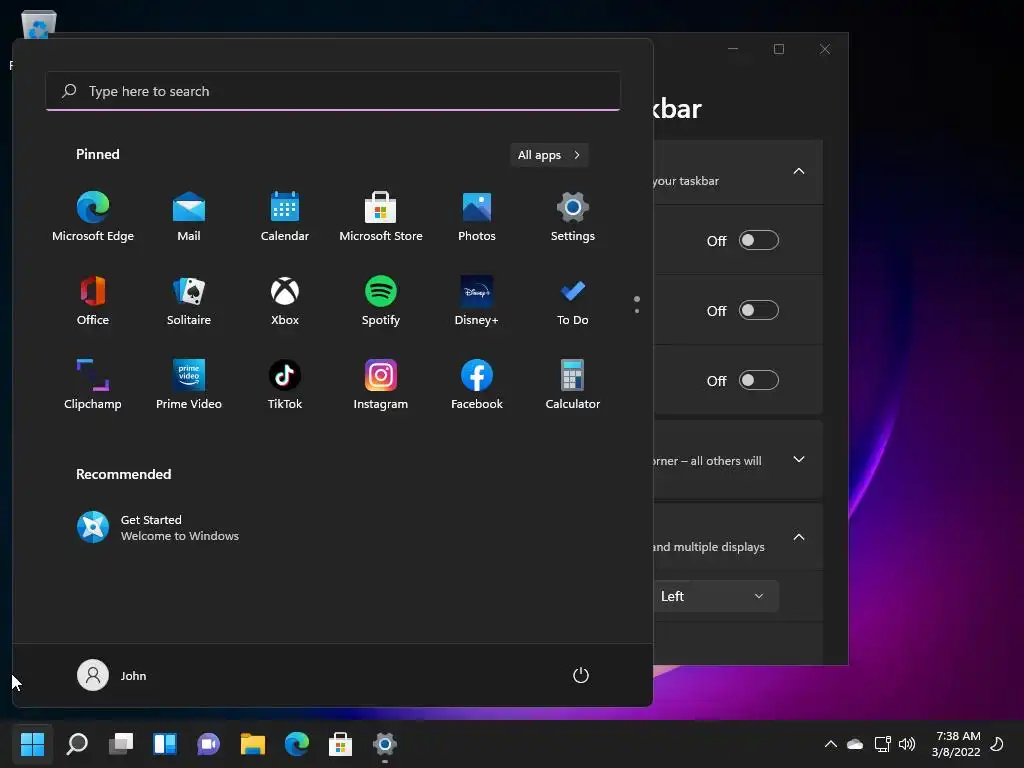Open the clock showing 7:38 AM
1024x768 pixels.
point(956,744)
